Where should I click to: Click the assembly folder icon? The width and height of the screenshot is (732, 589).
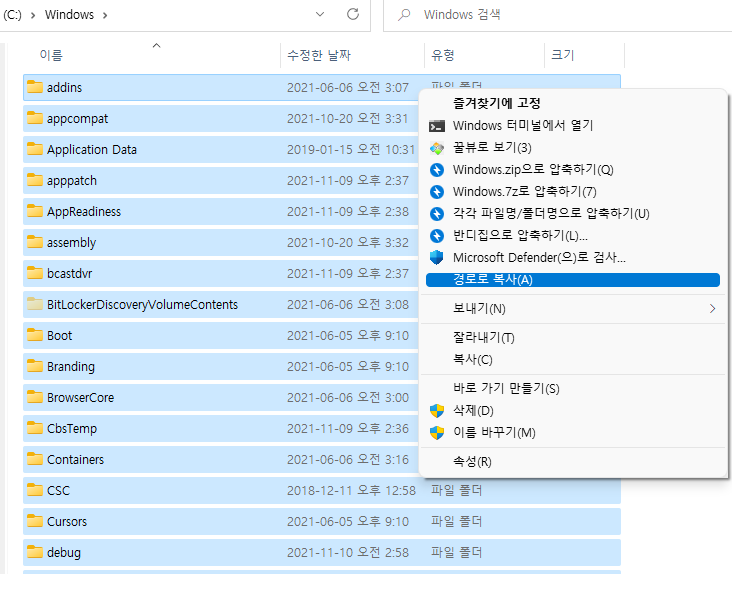[x=35, y=242]
